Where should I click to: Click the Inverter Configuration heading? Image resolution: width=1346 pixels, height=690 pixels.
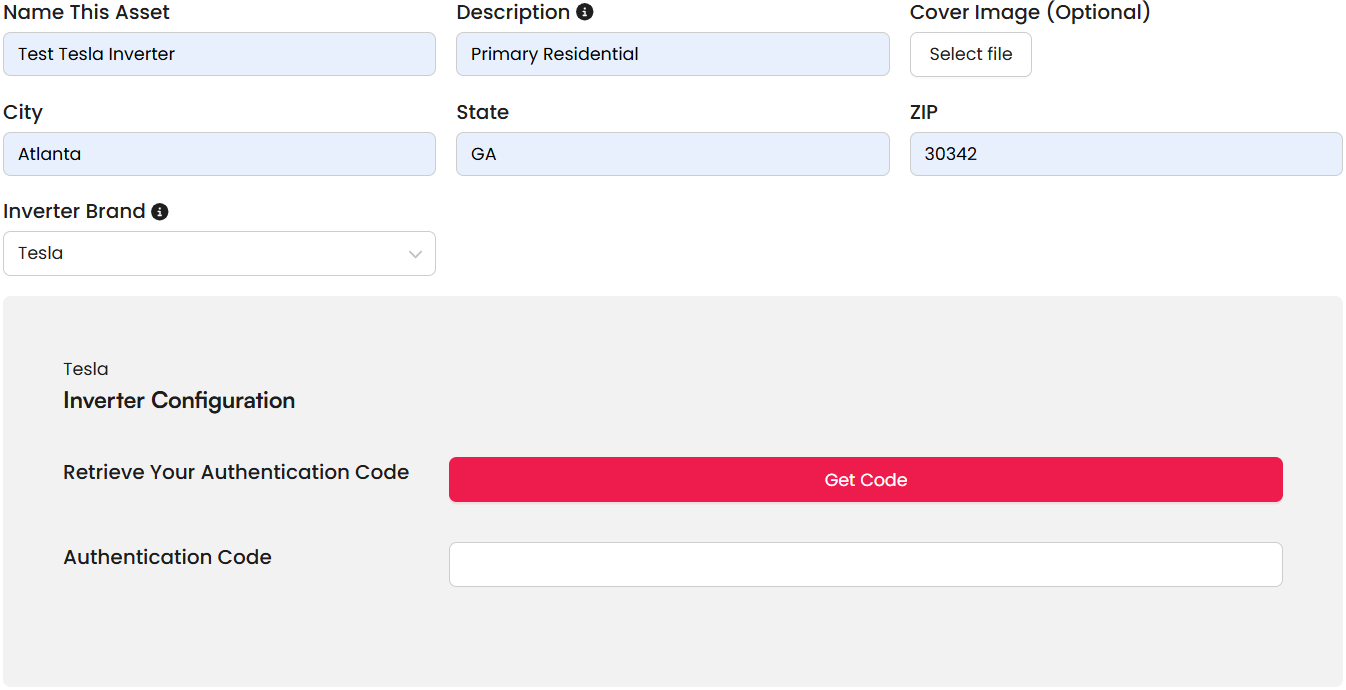click(179, 401)
